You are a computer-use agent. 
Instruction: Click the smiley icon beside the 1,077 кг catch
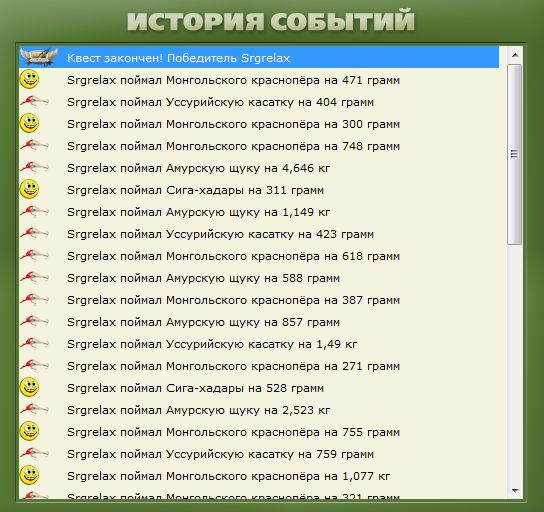(29, 475)
